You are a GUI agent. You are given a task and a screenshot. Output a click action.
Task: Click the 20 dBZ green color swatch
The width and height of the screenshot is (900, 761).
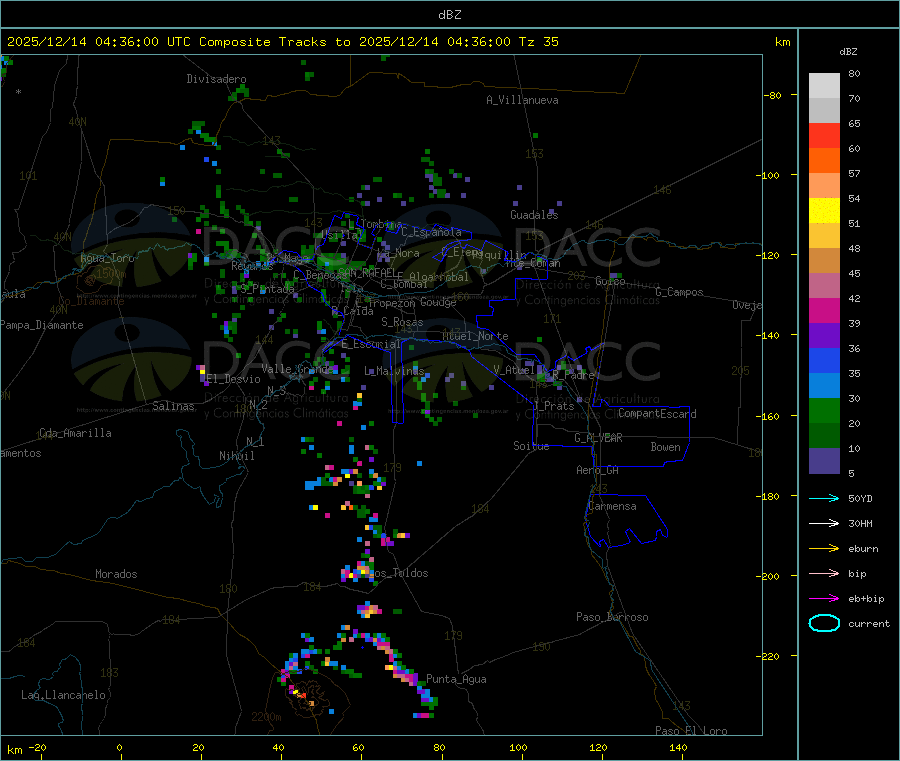tap(824, 410)
